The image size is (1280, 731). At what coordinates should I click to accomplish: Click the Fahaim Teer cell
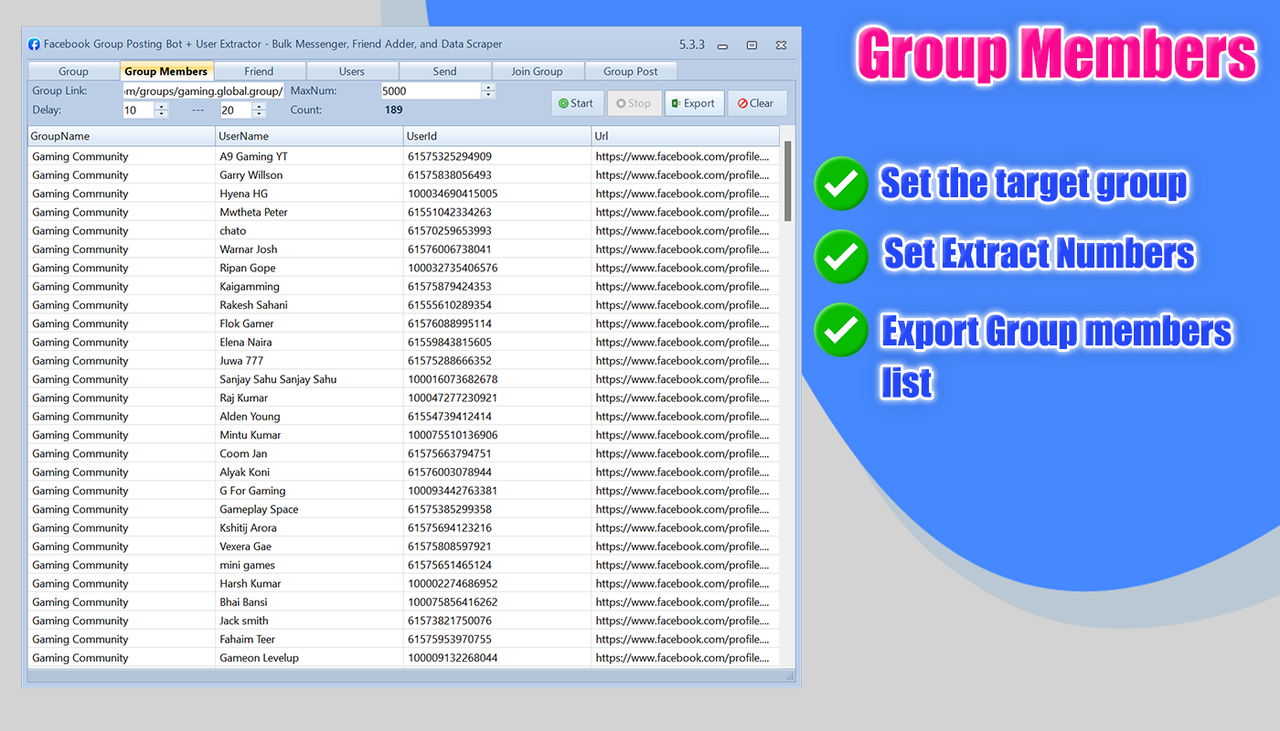coord(309,639)
